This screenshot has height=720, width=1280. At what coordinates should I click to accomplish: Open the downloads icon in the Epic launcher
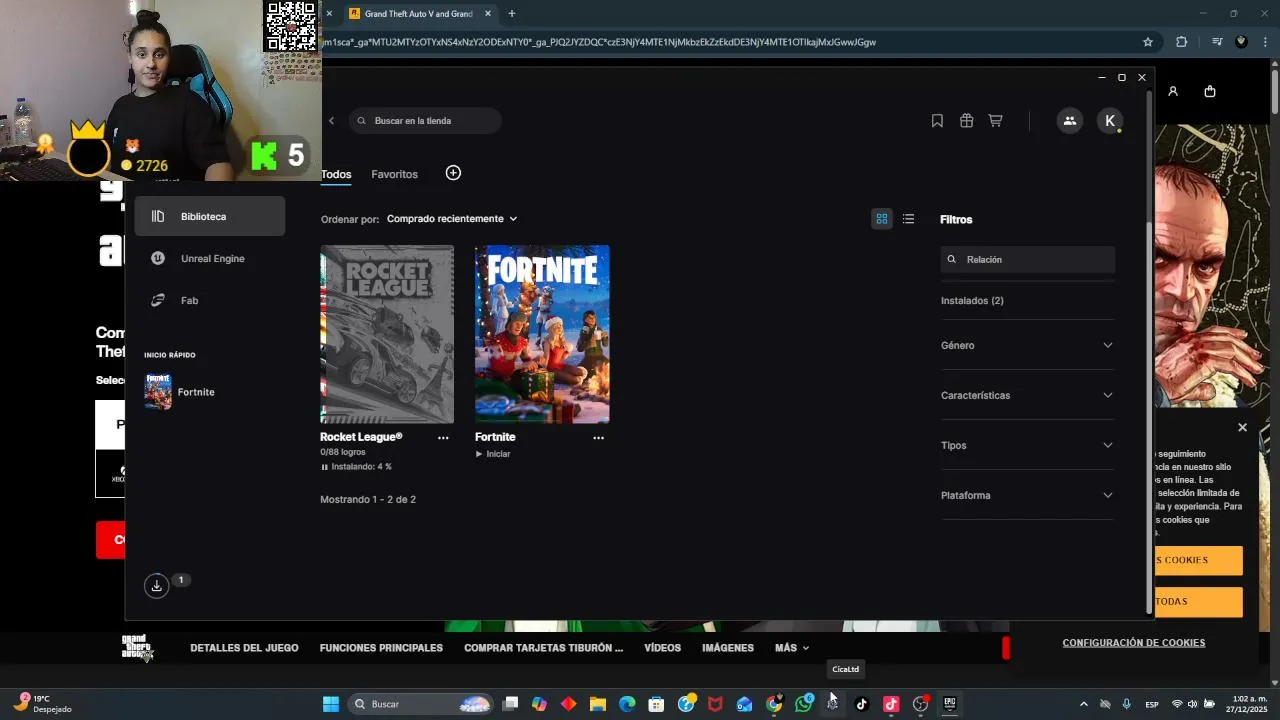(156, 586)
